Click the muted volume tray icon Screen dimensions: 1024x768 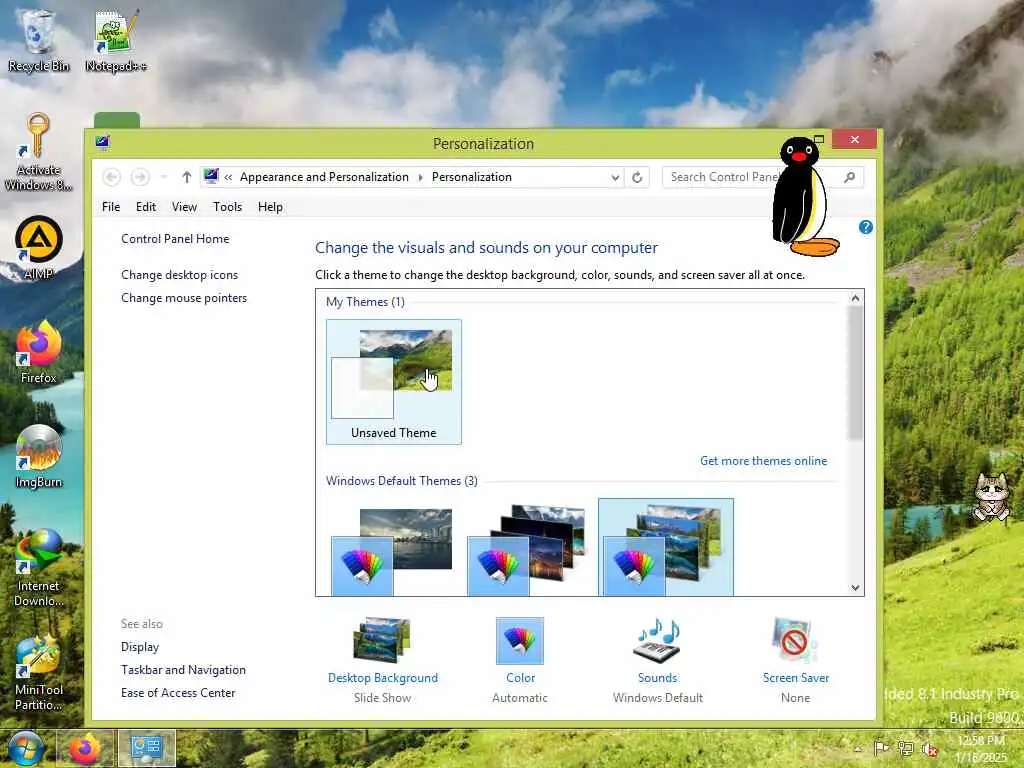click(929, 748)
